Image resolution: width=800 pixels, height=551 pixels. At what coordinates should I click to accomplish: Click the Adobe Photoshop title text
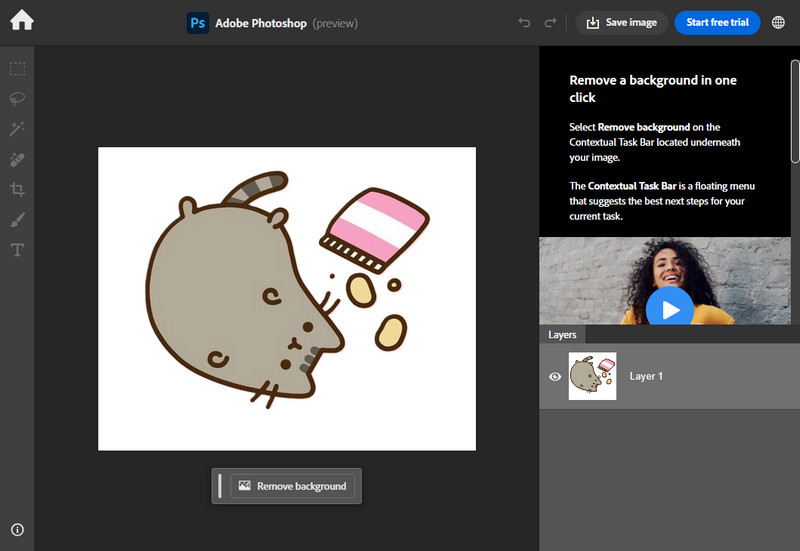pyautogui.click(x=261, y=23)
